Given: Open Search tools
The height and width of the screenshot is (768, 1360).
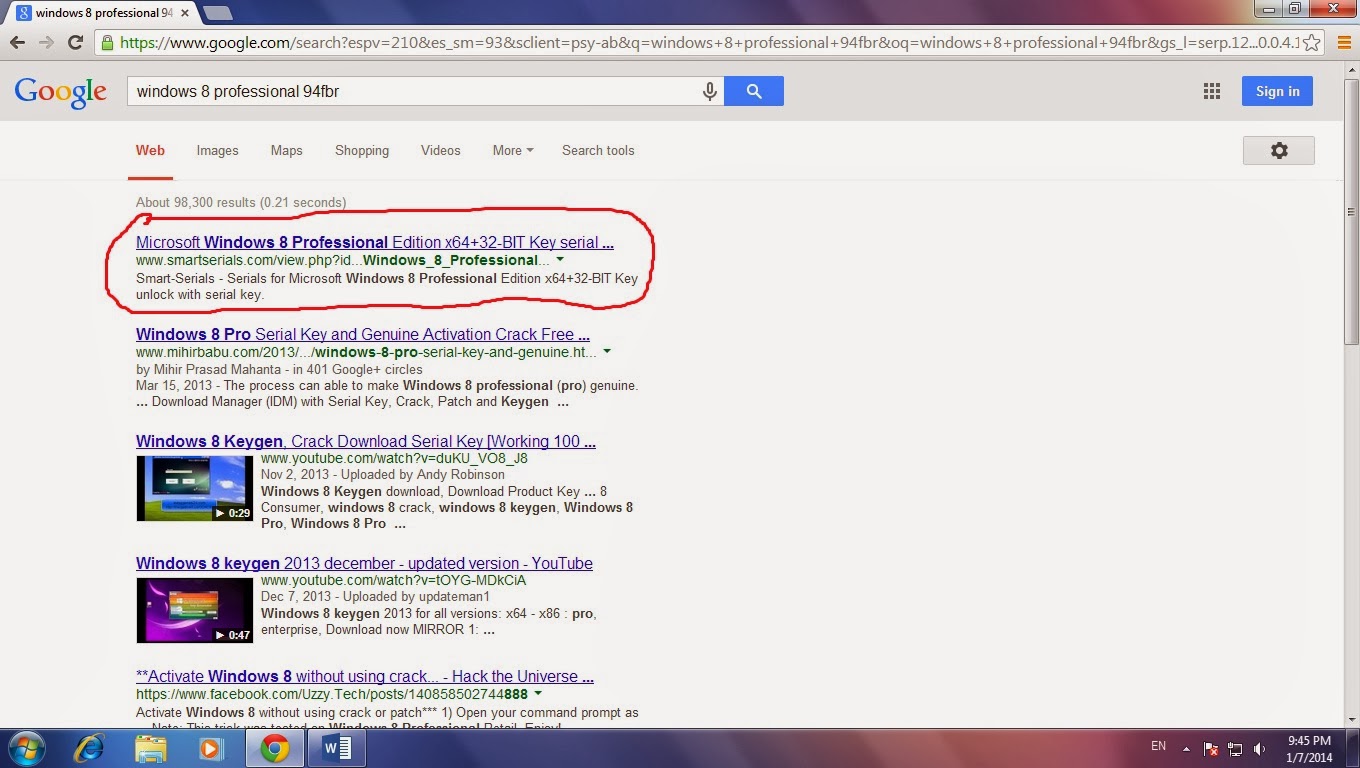Looking at the screenshot, I should [598, 150].
